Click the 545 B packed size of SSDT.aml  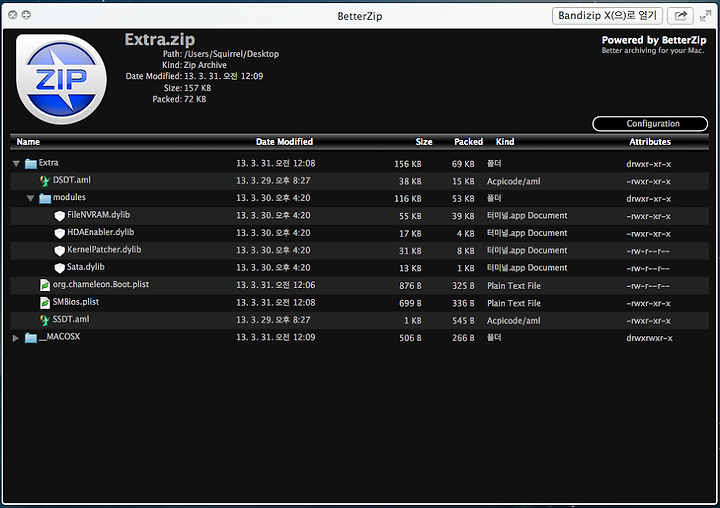pos(463,321)
